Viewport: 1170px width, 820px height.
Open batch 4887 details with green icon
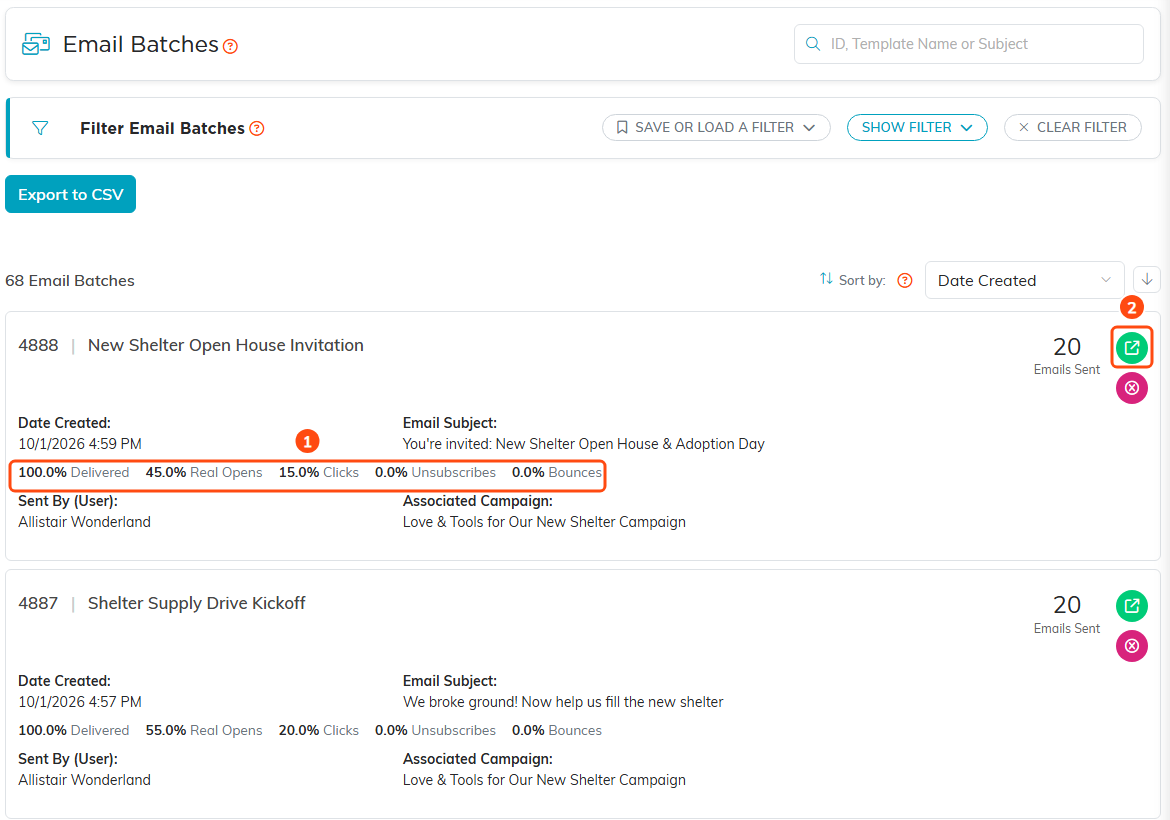click(1132, 605)
